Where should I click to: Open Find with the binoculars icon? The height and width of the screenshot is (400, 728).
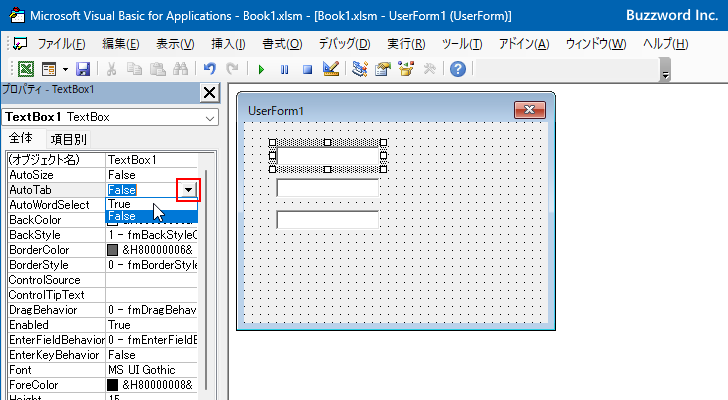tap(180, 69)
